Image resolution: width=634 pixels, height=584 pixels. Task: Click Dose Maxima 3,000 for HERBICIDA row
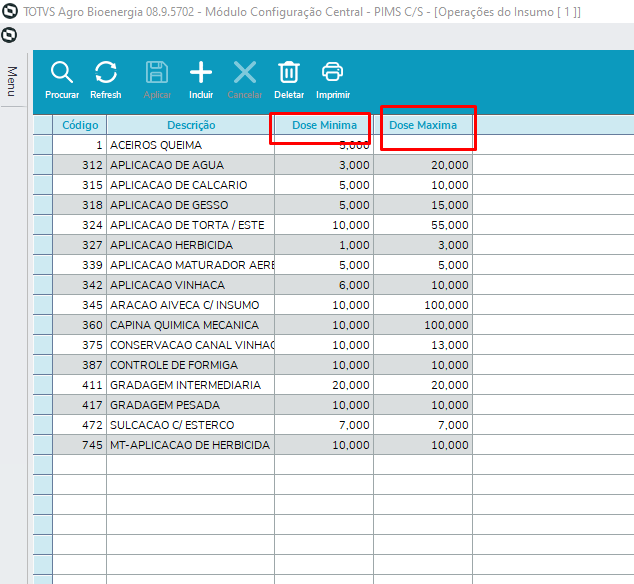423,245
